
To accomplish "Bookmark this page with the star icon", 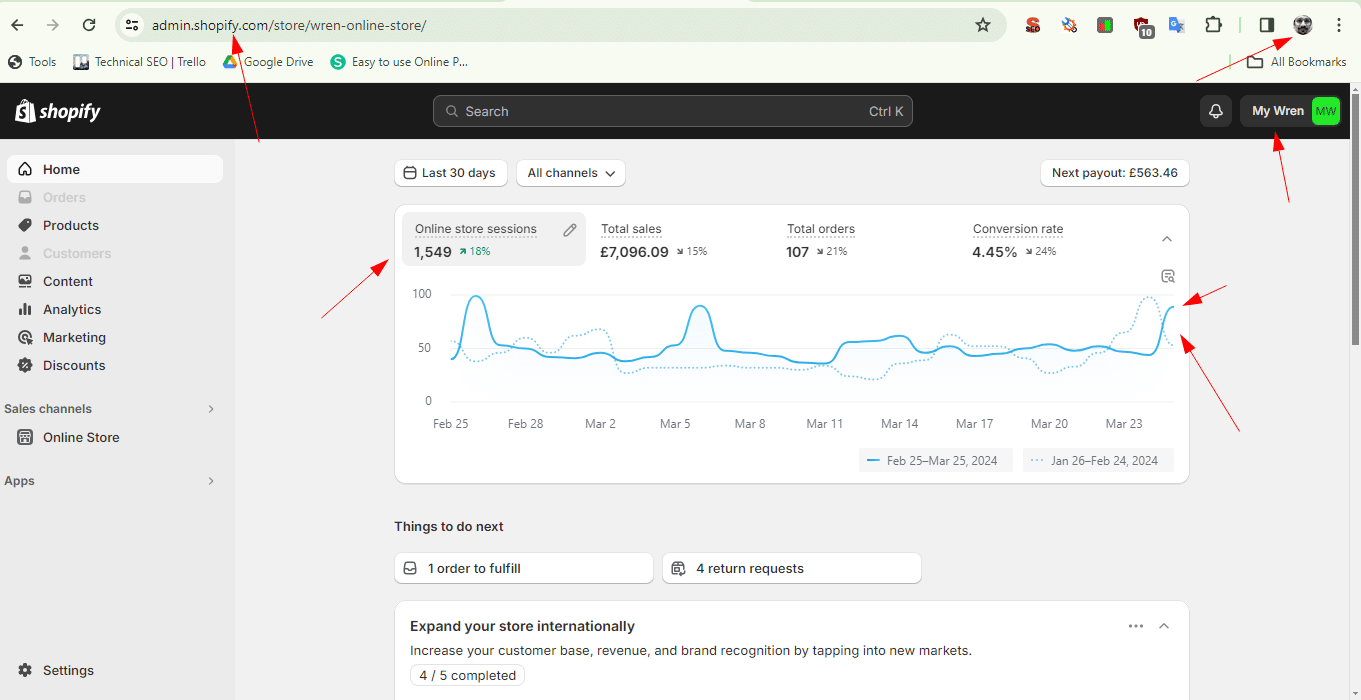I will coord(983,25).
